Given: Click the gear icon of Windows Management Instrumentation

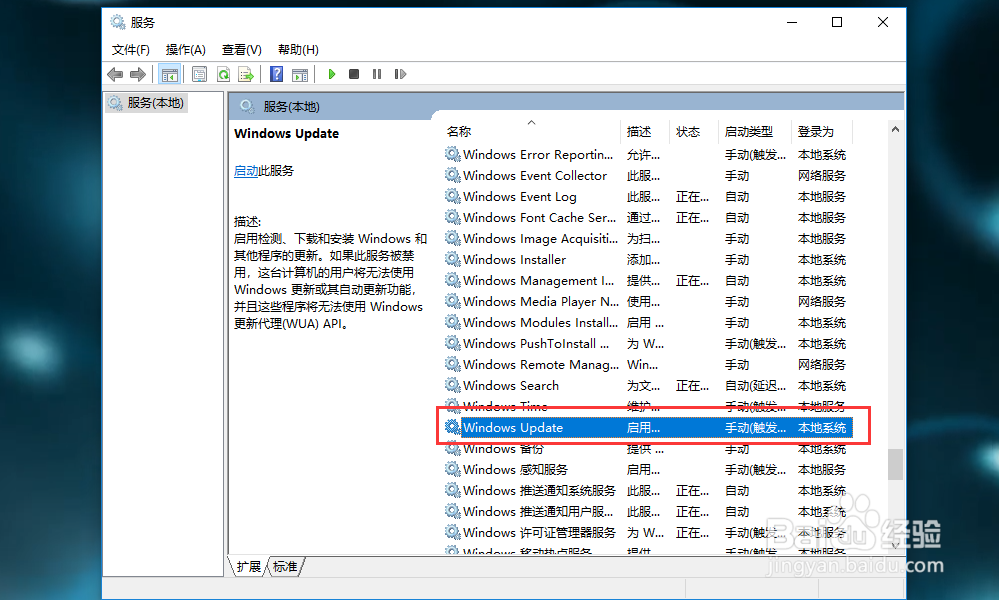Looking at the screenshot, I should 452,280.
